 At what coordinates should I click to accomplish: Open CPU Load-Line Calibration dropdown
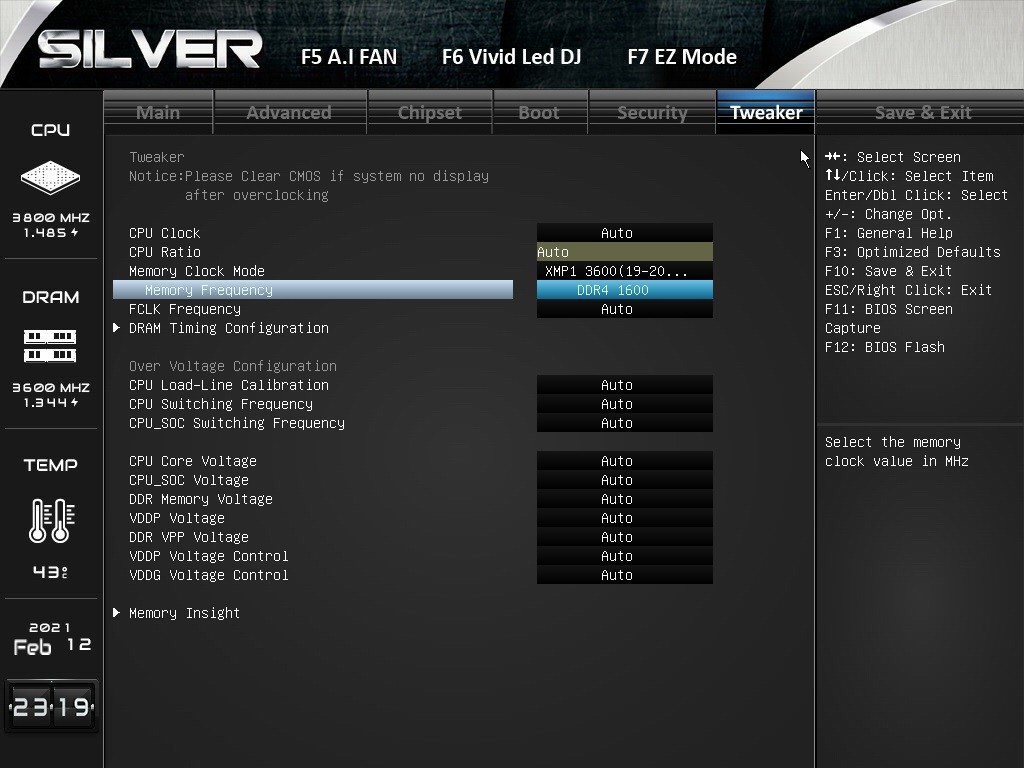(x=624, y=385)
